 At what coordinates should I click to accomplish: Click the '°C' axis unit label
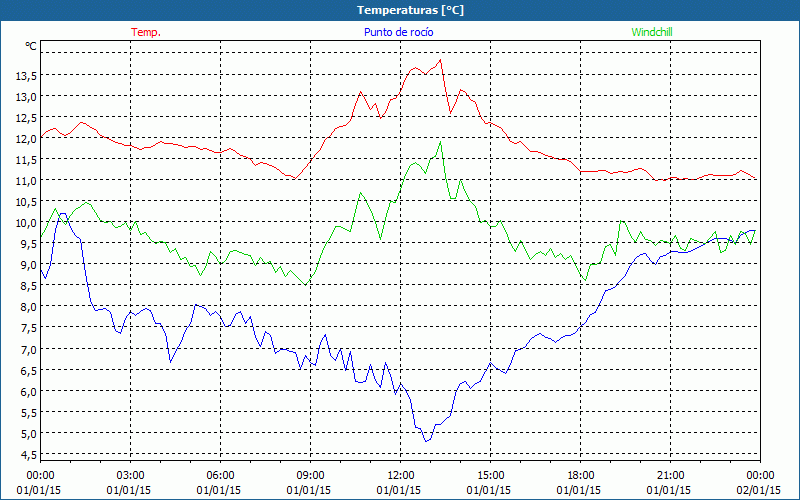(30, 46)
